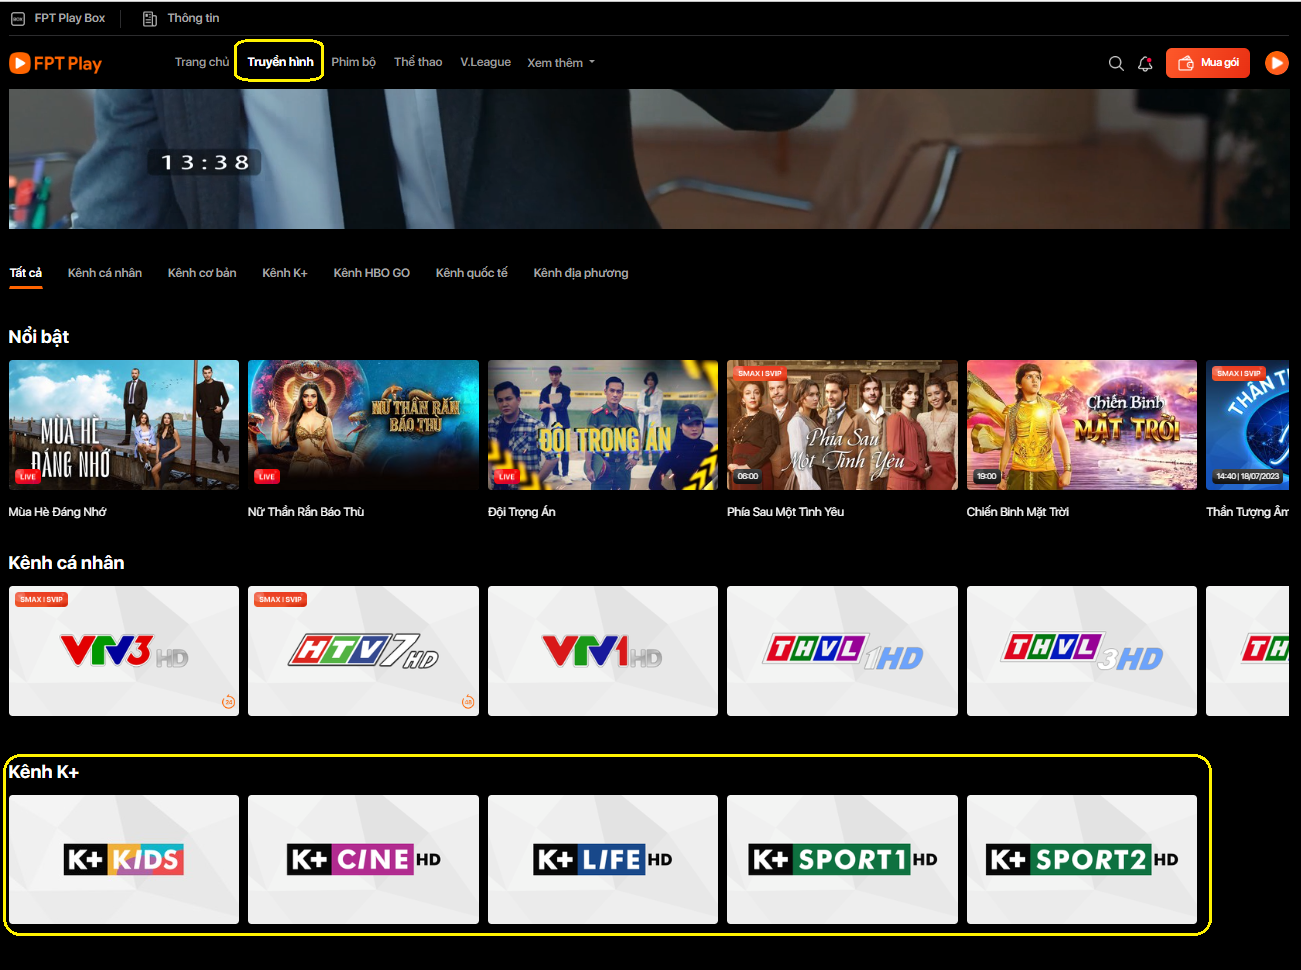The image size is (1301, 970).
Task: Open FPT Play Box link
Action: [69, 18]
